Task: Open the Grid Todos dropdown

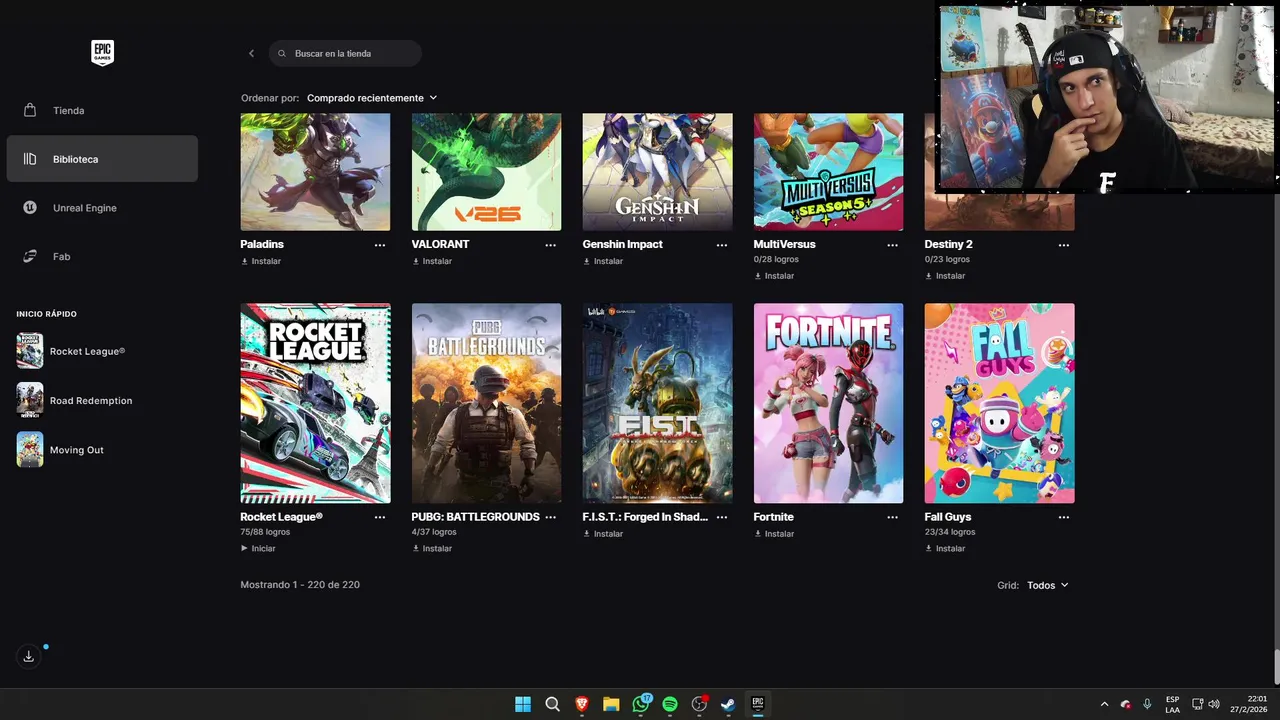Action: (x=1047, y=585)
